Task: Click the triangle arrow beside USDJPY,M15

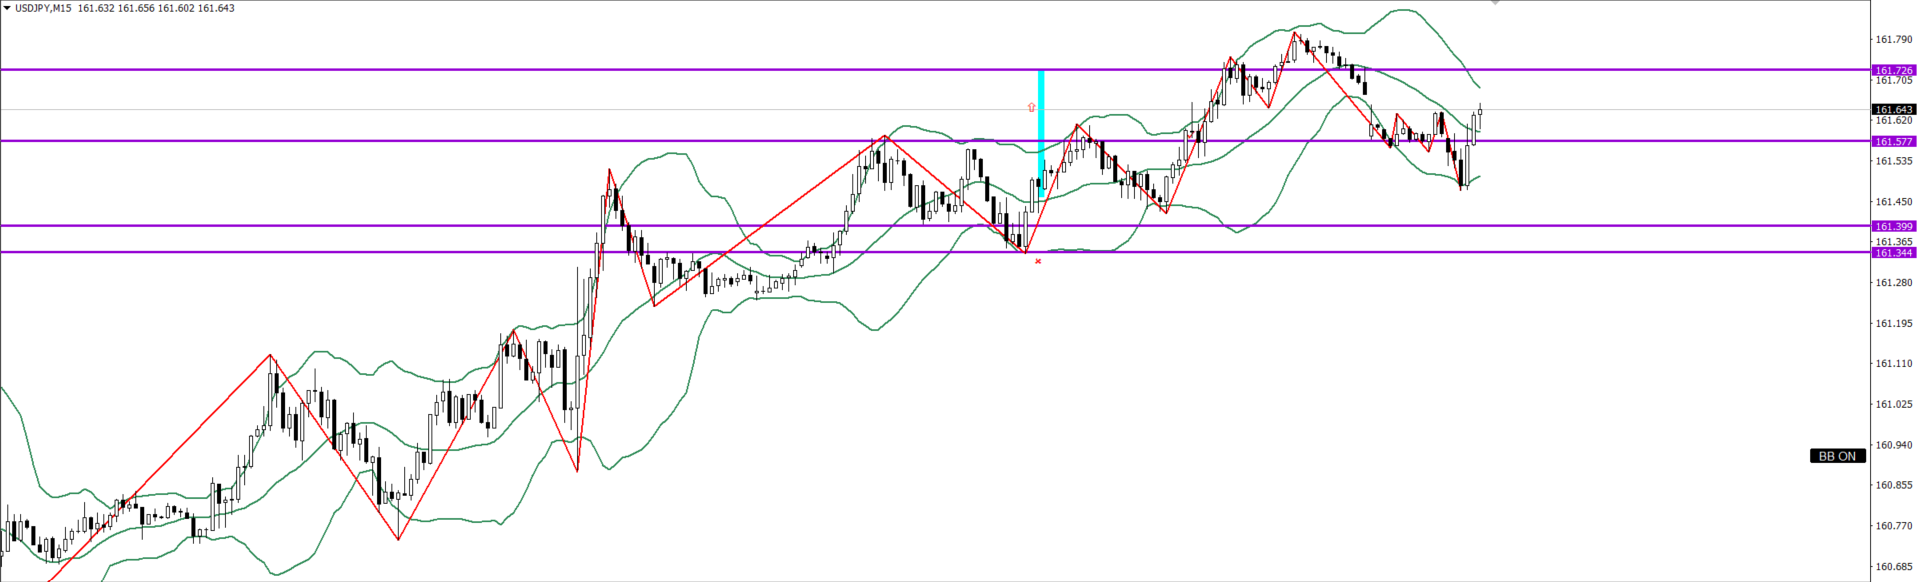Action: point(6,8)
